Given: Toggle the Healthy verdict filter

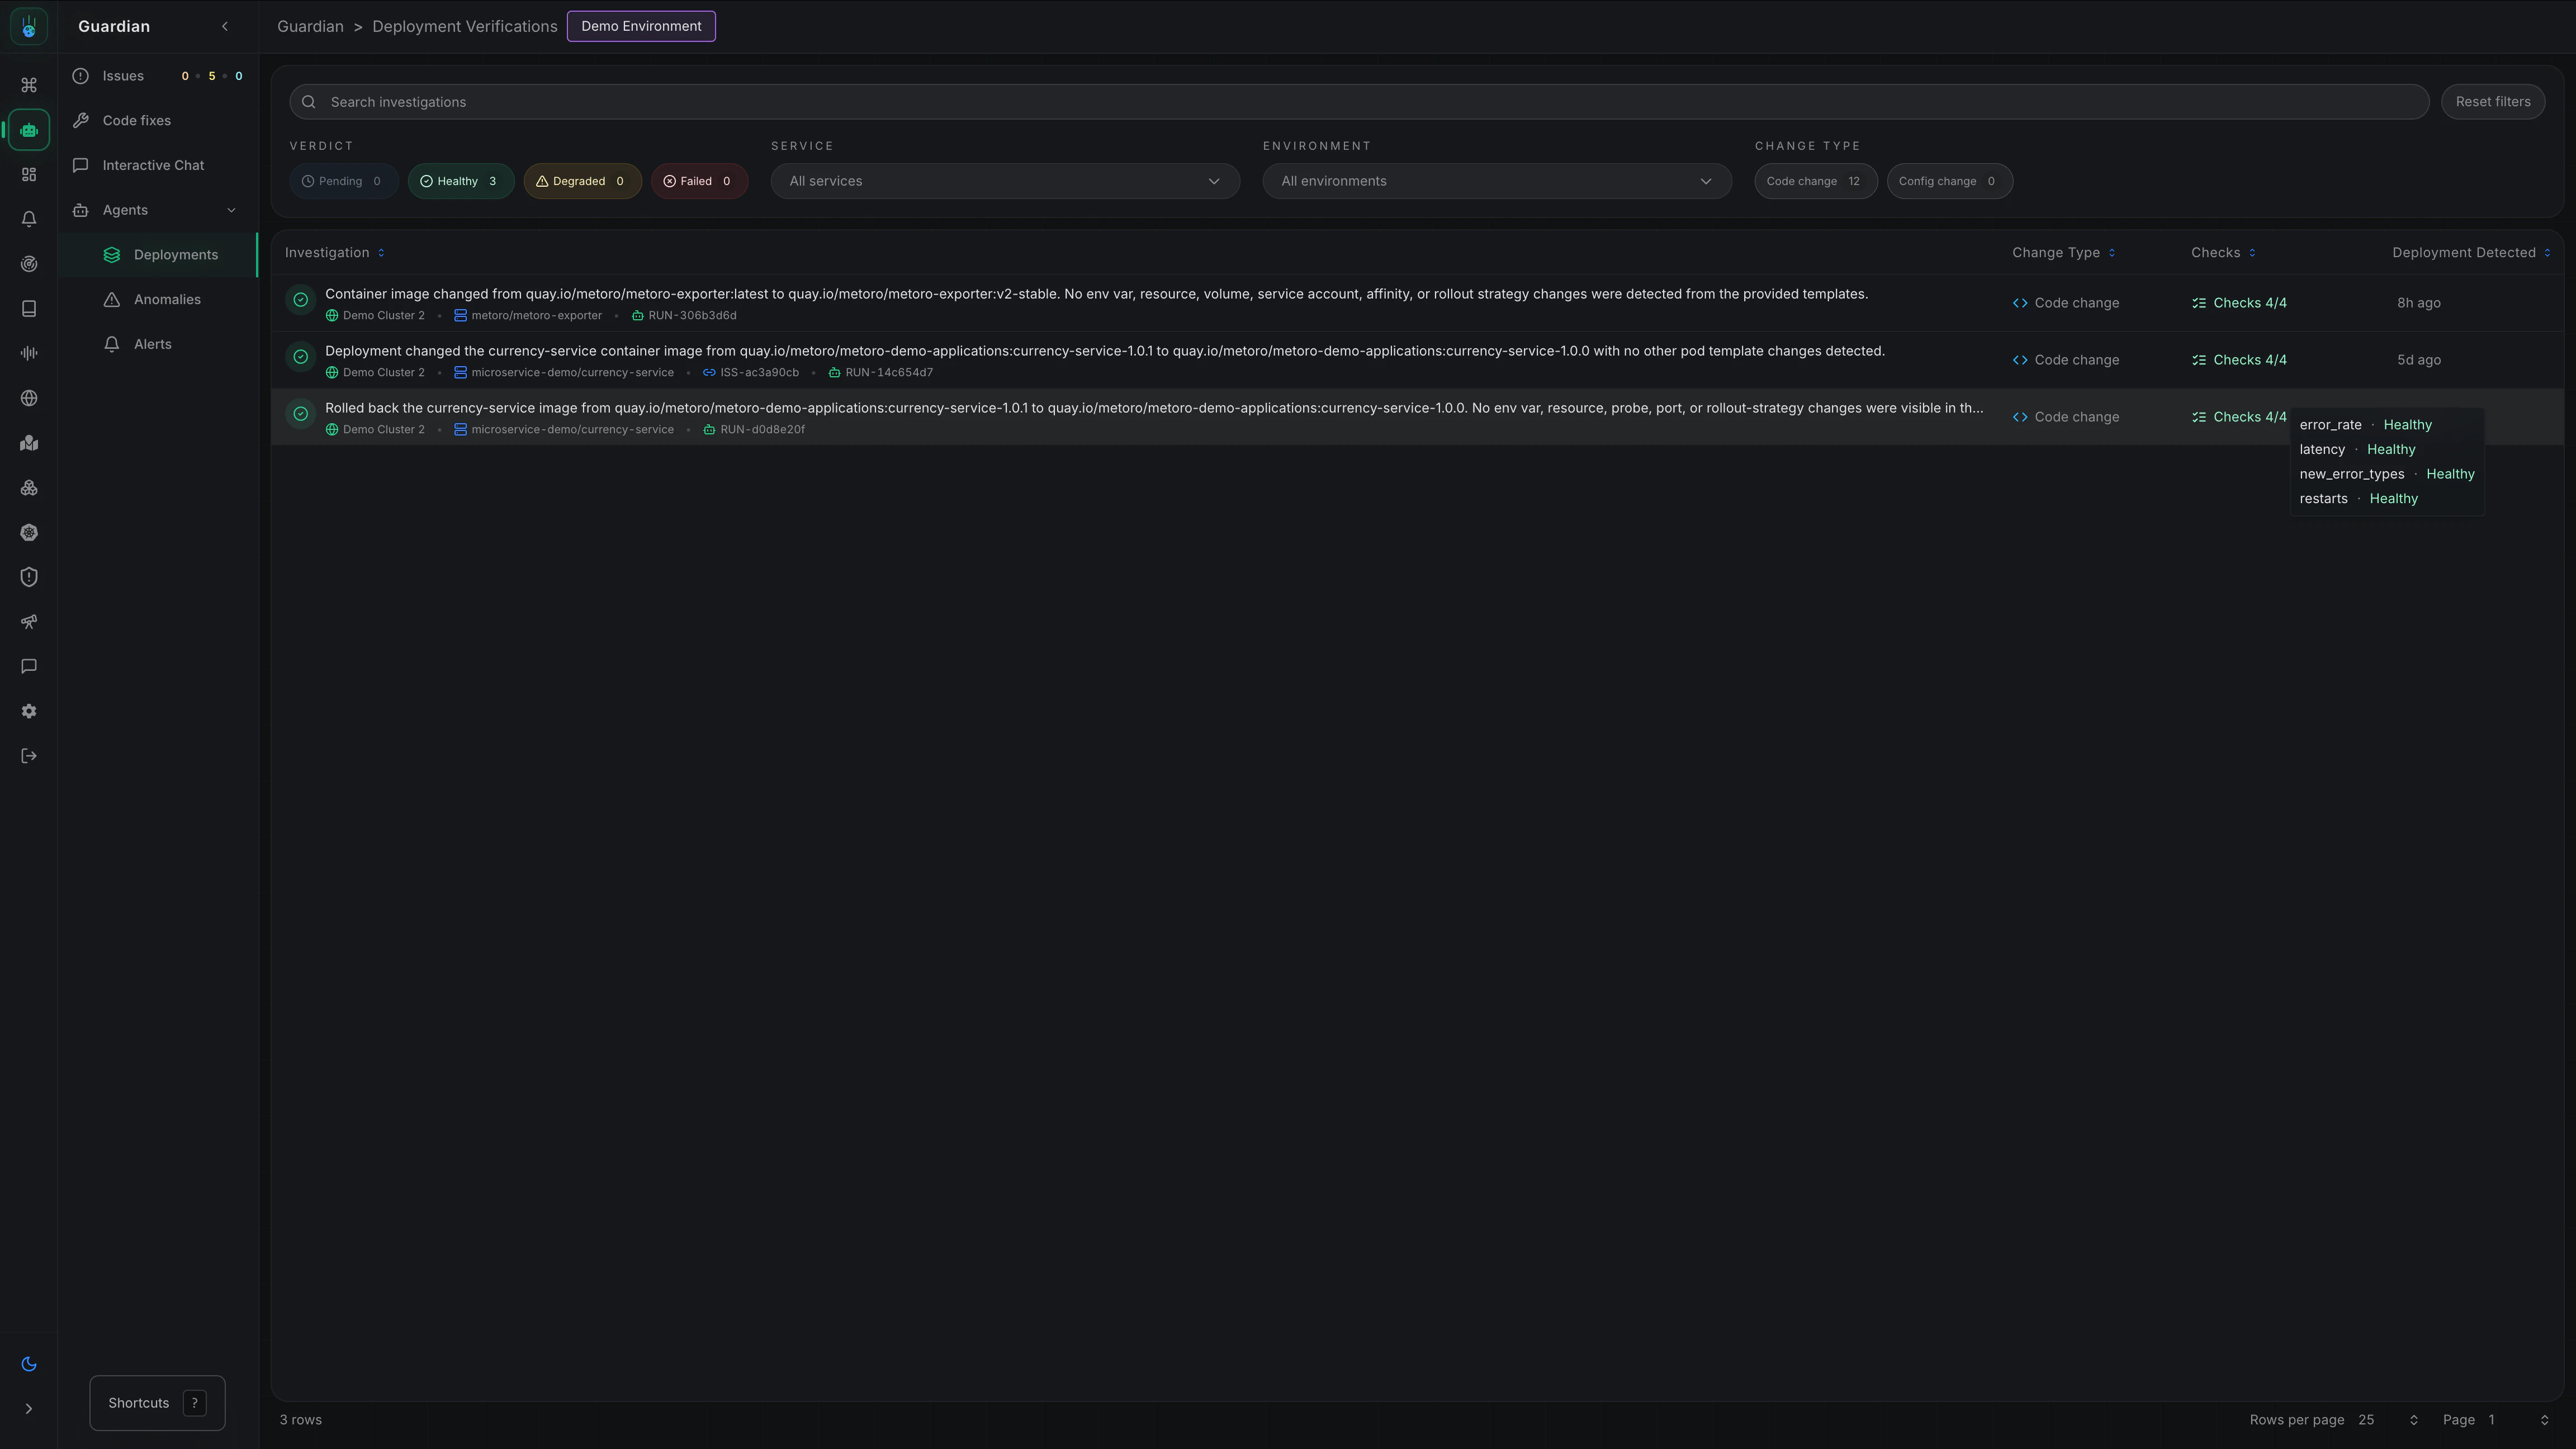Looking at the screenshot, I should (x=460, y=181).
